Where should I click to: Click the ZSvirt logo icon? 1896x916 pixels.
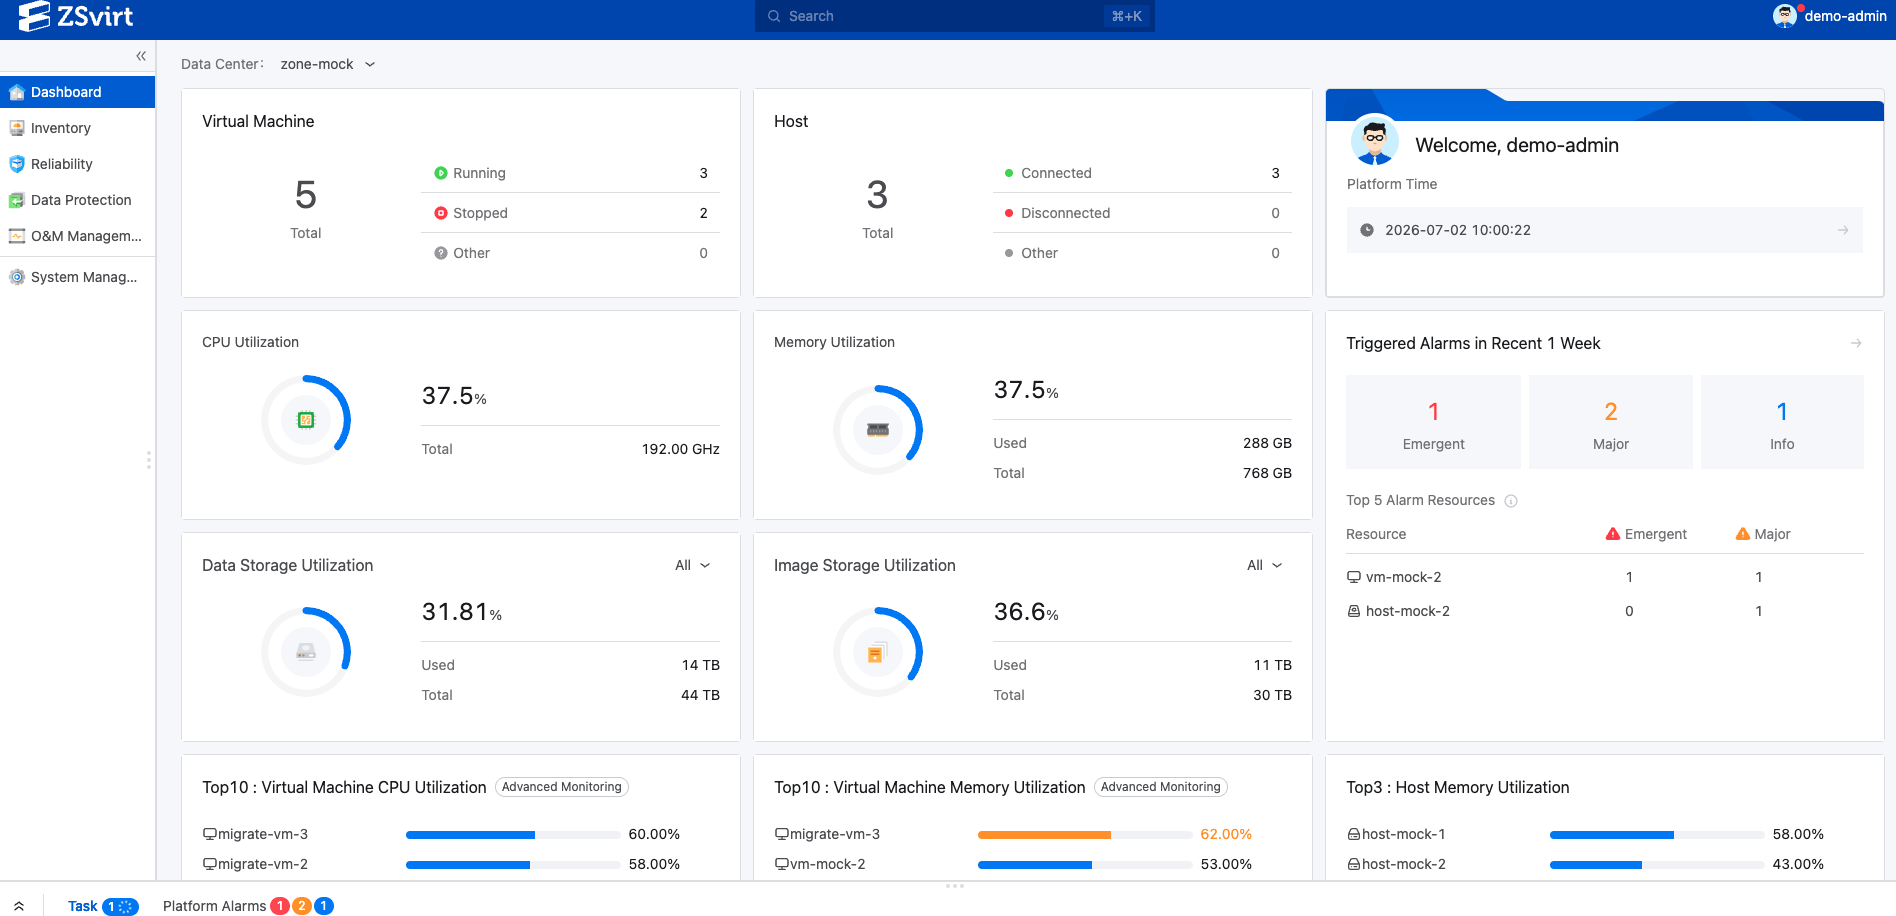[34, 16]
